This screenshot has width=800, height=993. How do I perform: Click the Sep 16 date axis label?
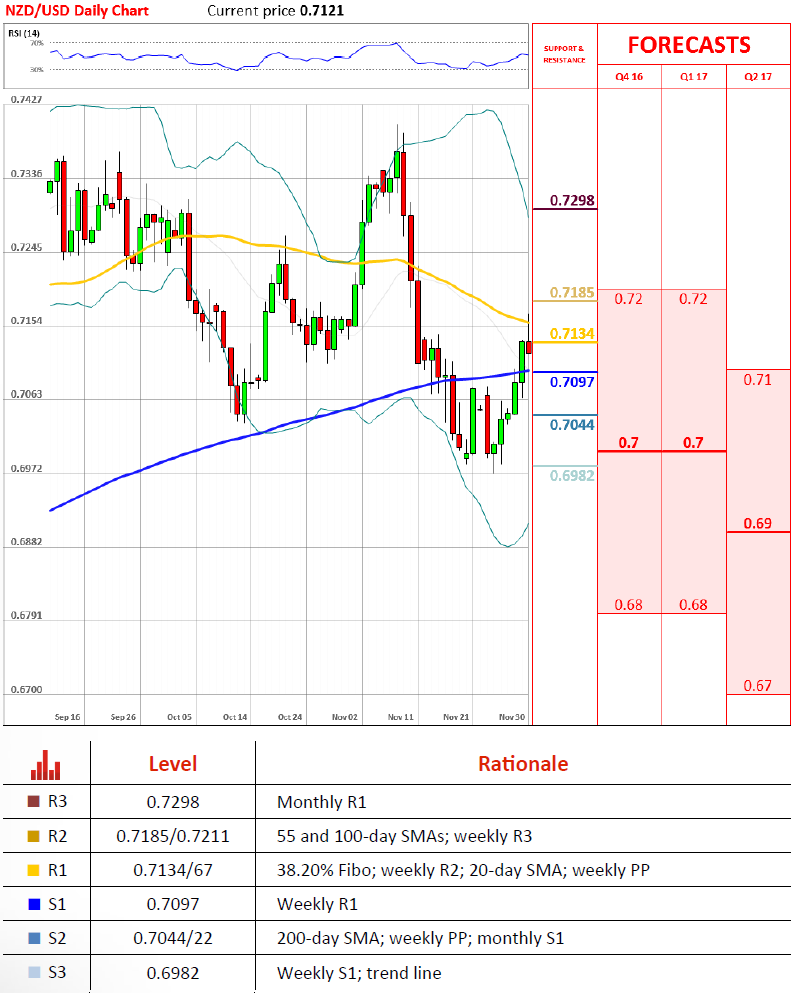(x=67, y=717)
